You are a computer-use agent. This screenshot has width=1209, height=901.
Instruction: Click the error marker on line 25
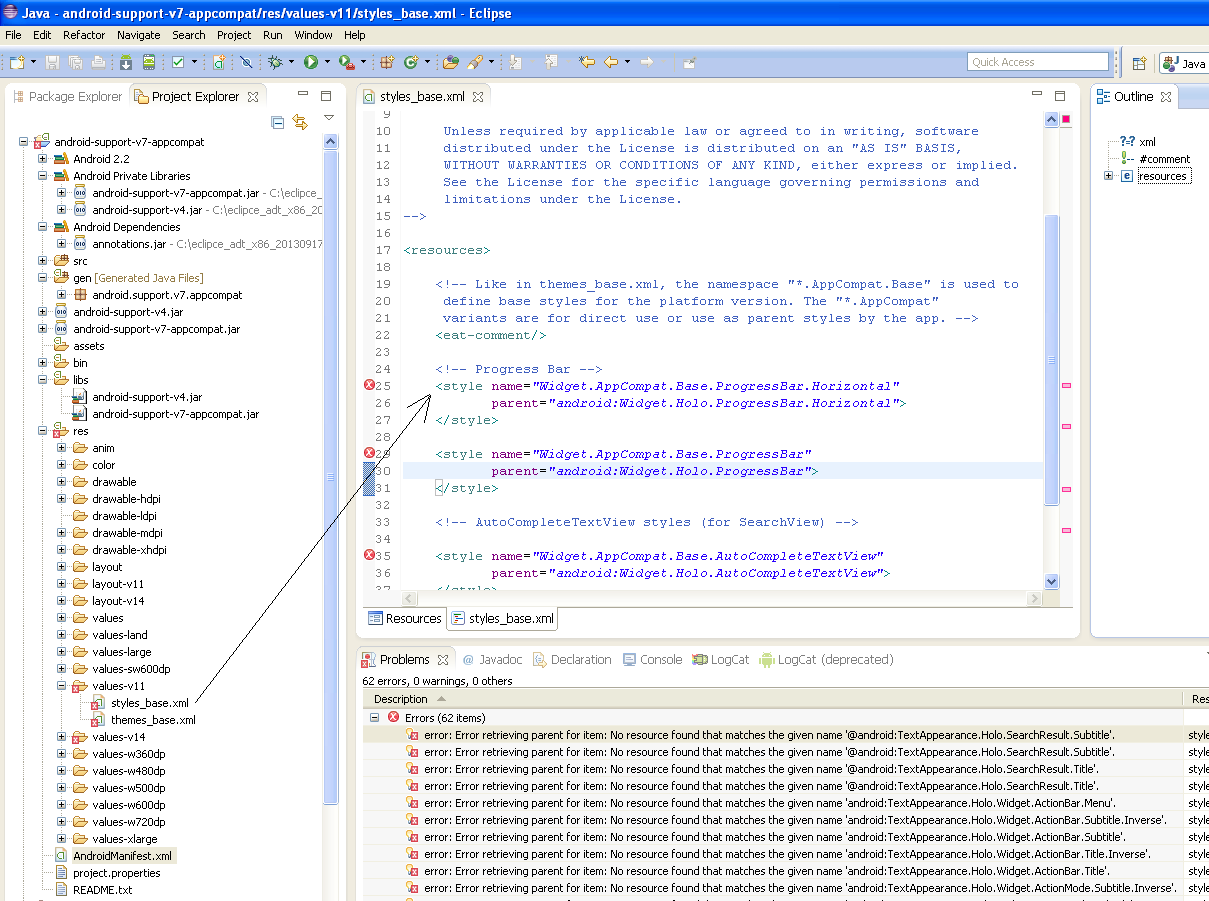[369, 386]
